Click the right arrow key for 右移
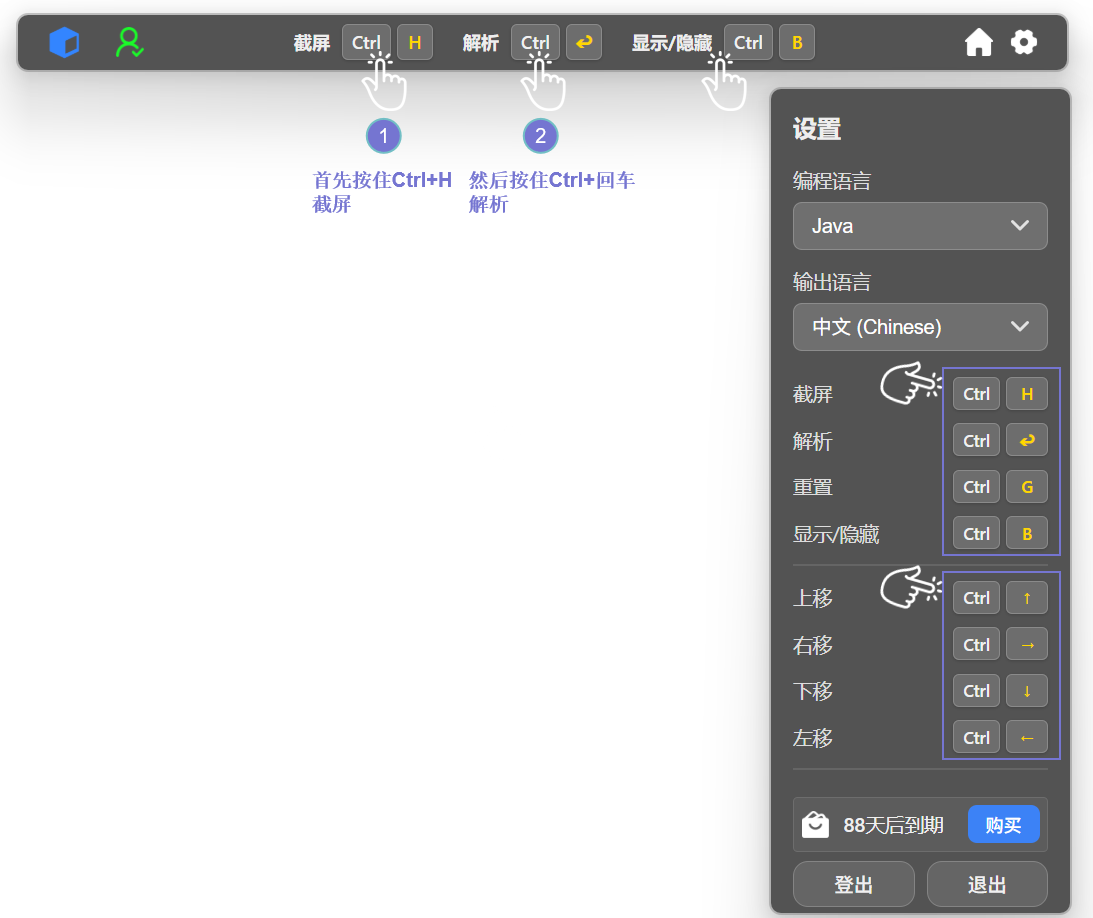Screen dimensions: 1093x918 point(1027,645)
